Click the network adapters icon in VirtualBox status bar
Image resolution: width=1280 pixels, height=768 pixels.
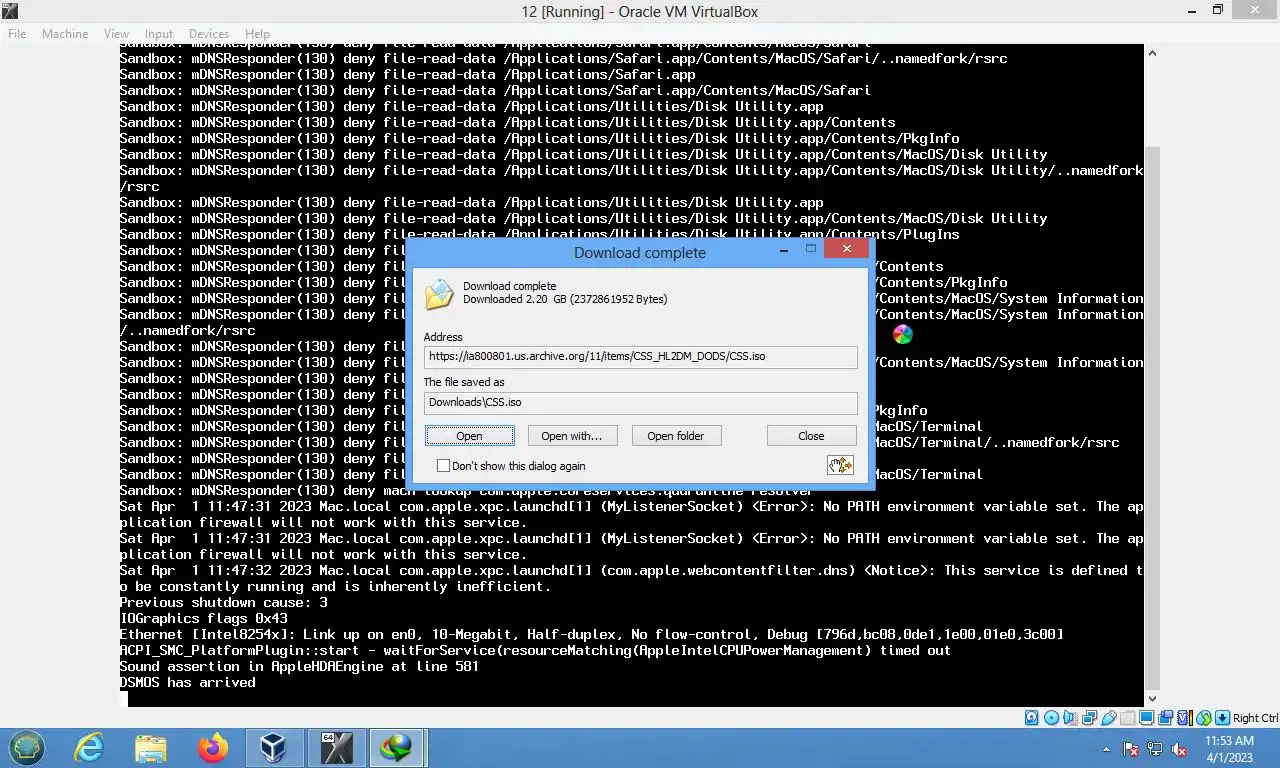[x=1089, y=718]
